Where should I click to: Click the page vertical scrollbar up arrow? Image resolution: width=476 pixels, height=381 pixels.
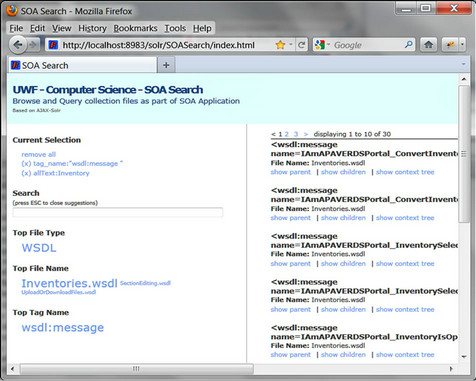point(464,79)
